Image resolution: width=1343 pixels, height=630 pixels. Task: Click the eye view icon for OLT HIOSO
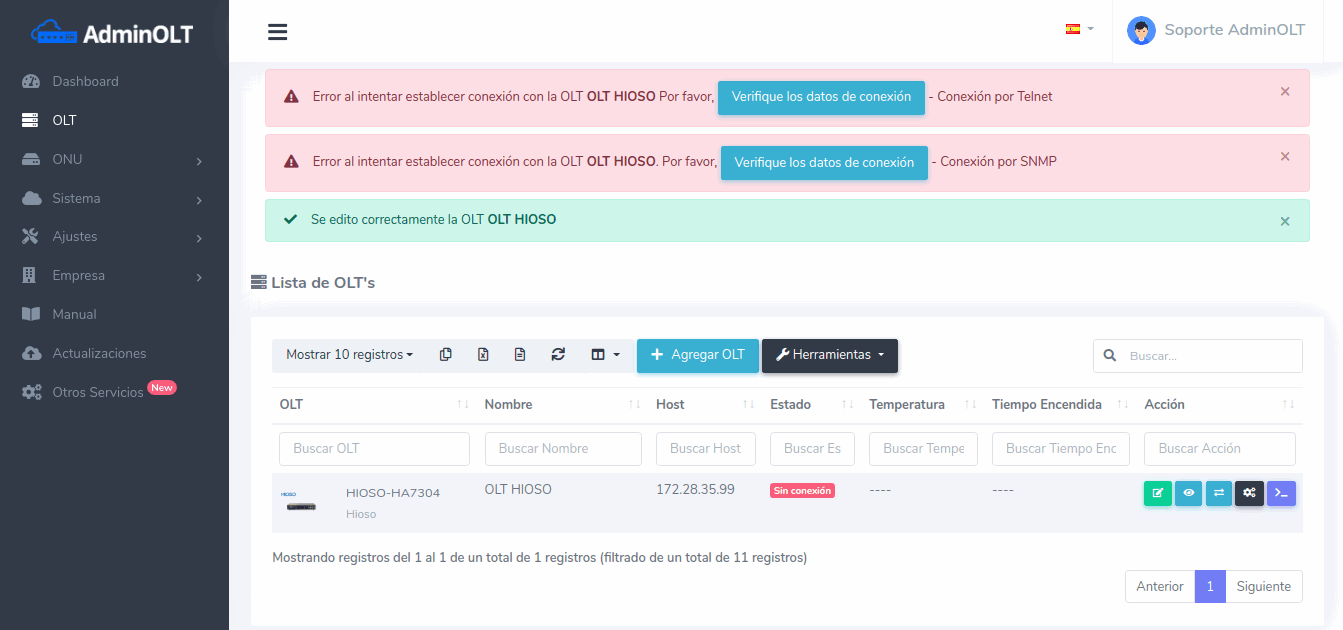coord(1188,494)
